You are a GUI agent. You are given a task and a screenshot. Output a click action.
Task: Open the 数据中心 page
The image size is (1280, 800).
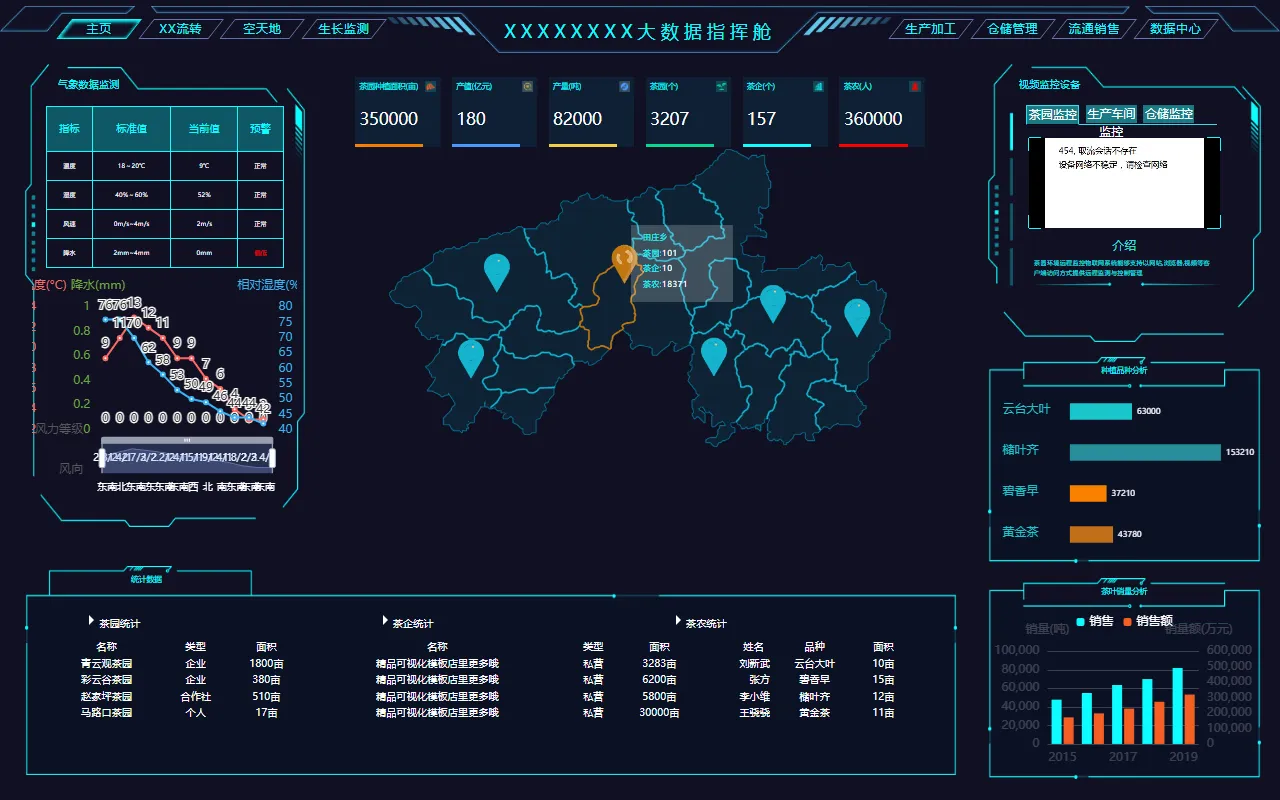[1175, 29]
